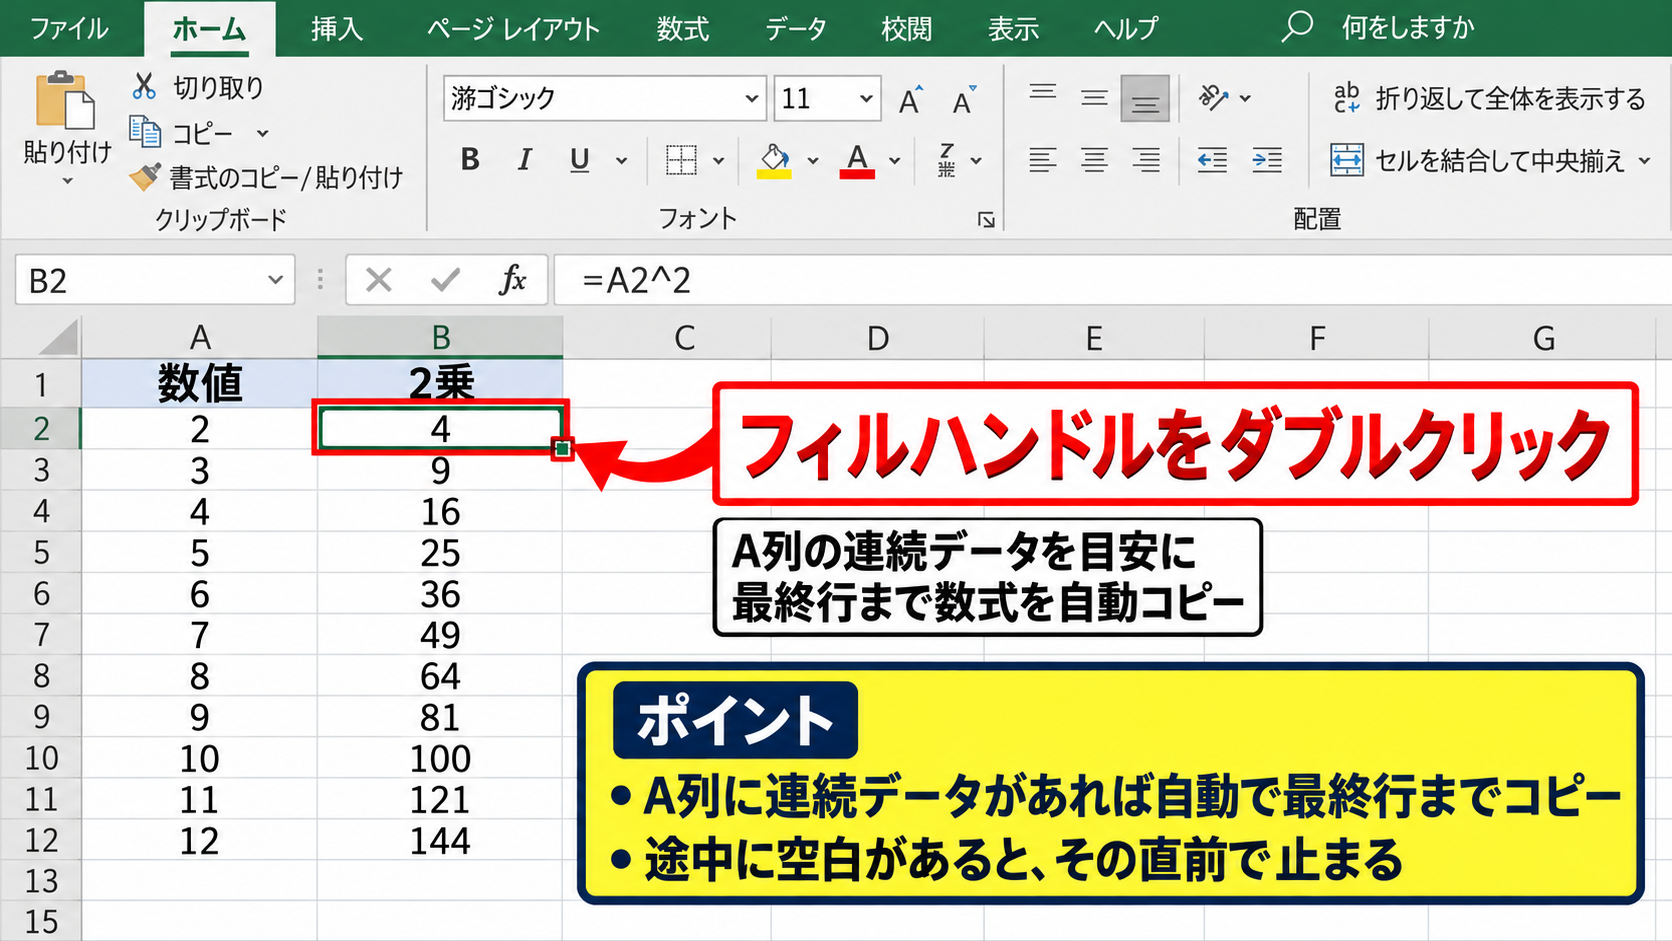
Task: Click the increase indent icon
Action: (x=1267, y=160)
